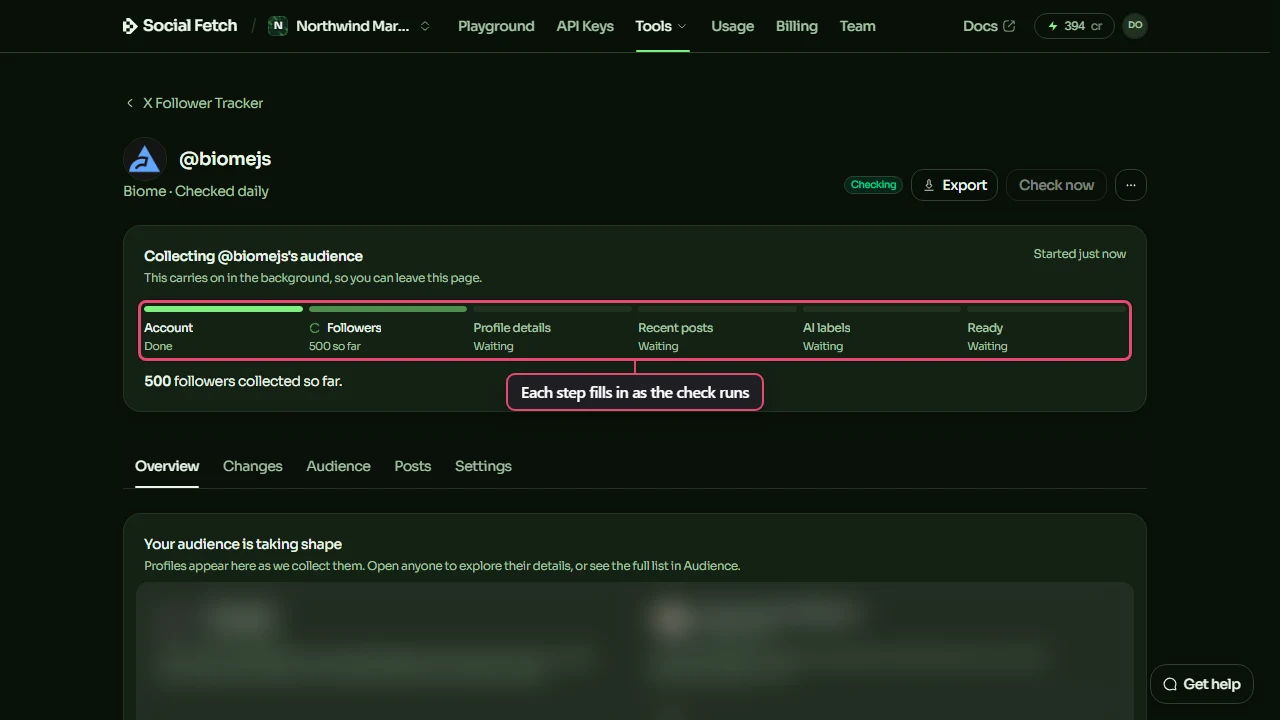Switch to the Posts tab
Viewport: 1280px width, 720px height.
tap(413, 466)
